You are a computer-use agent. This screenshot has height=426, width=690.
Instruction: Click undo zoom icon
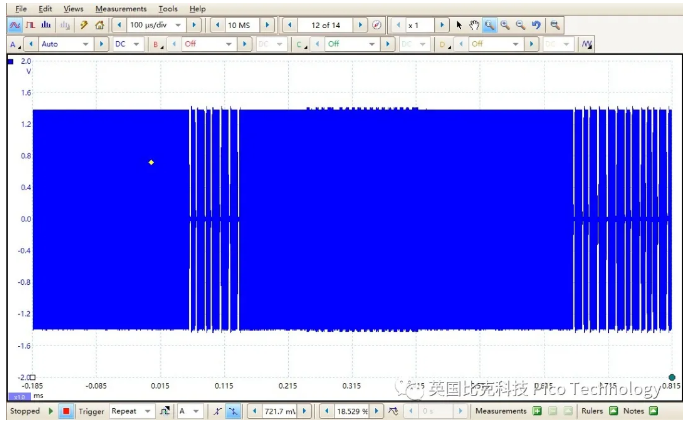pos(536,24)
